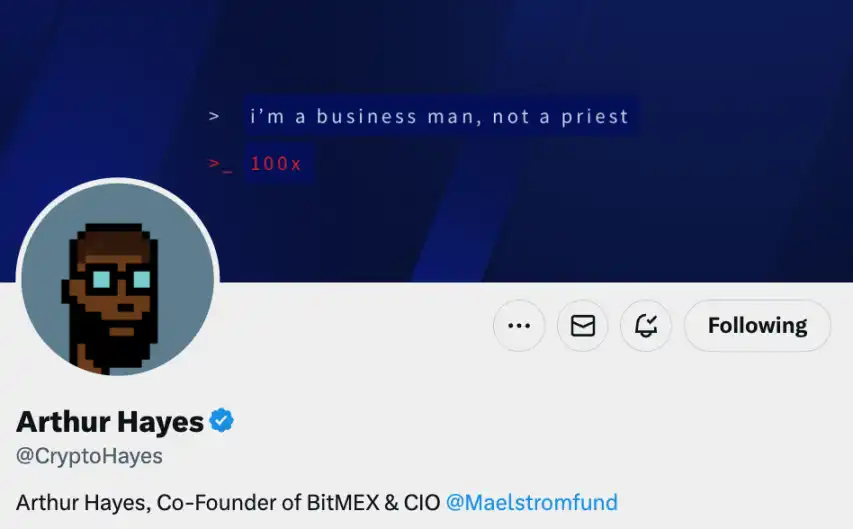Send a message via the envelope icon

coord(583,325)
